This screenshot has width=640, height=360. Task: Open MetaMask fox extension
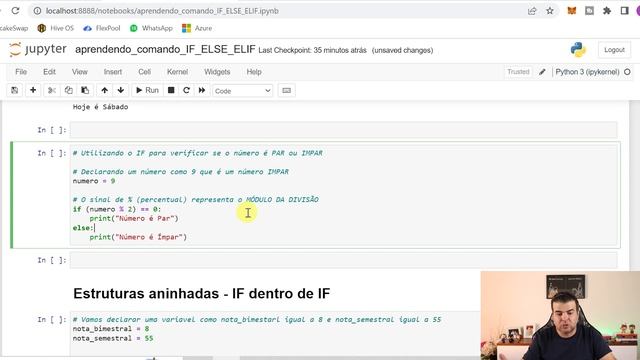[x=572, y=11]
